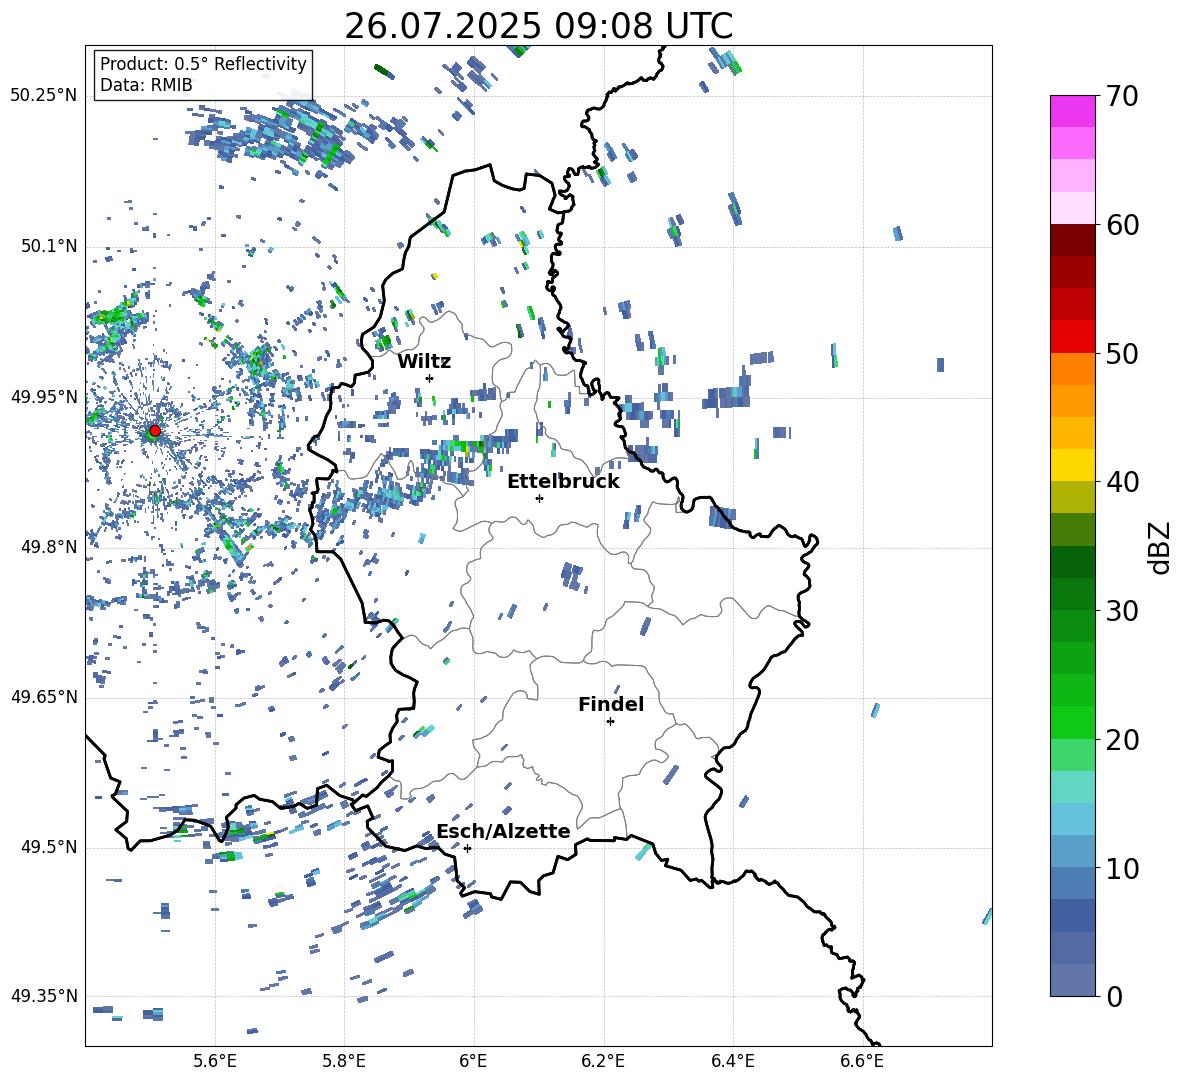Screen dimensions: 1184x1081
Task: Click the 50 tick on the colorbar
Action: [1122, 354]
